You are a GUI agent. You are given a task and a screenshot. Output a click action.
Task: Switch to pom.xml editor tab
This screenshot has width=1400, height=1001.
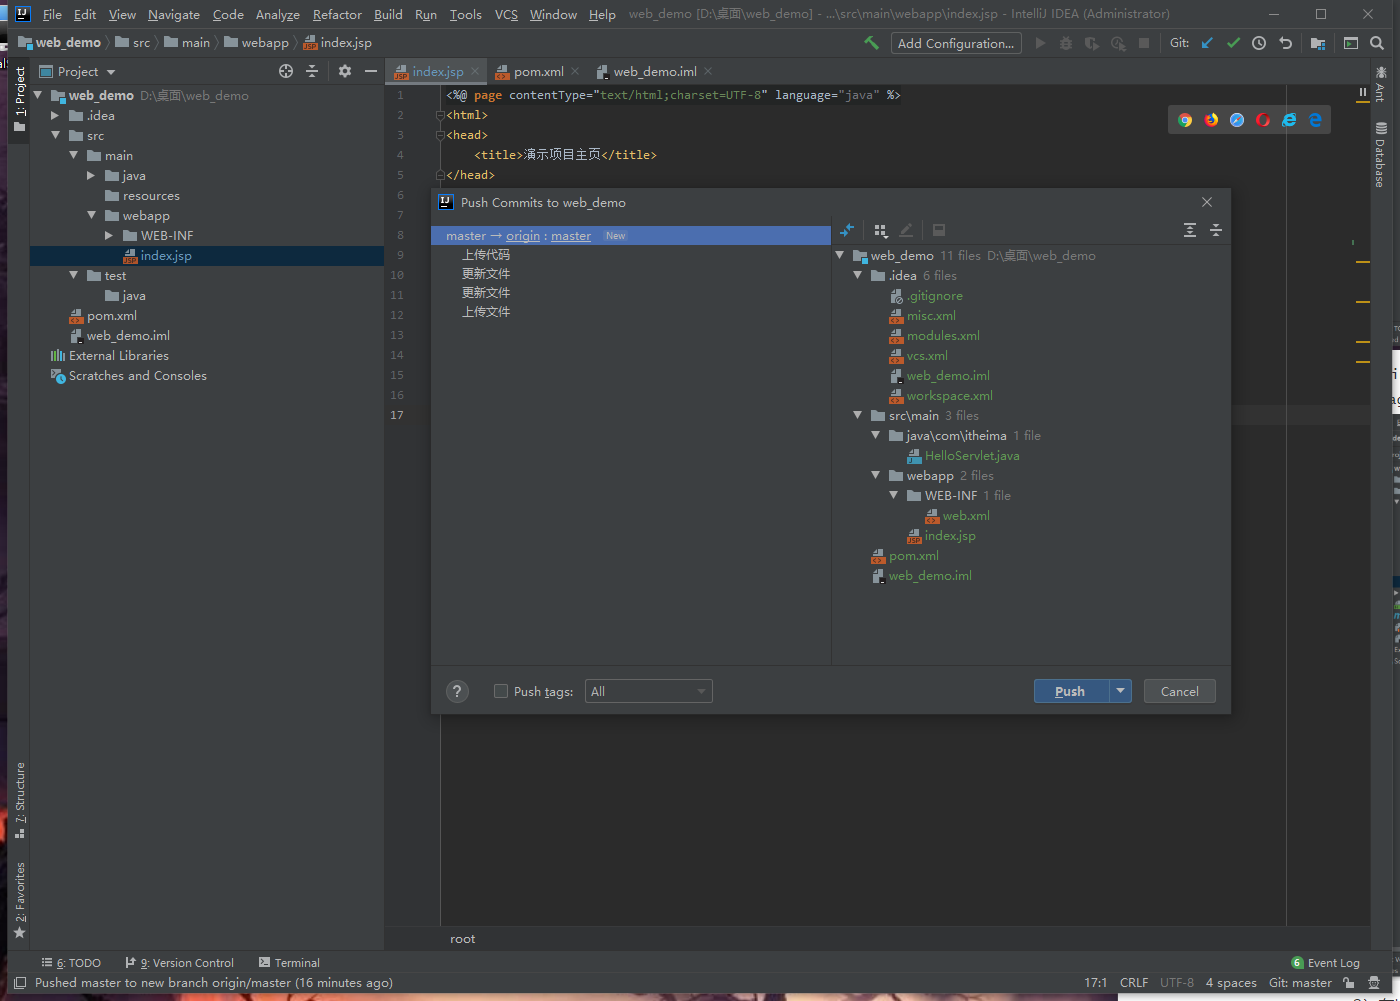539,71
